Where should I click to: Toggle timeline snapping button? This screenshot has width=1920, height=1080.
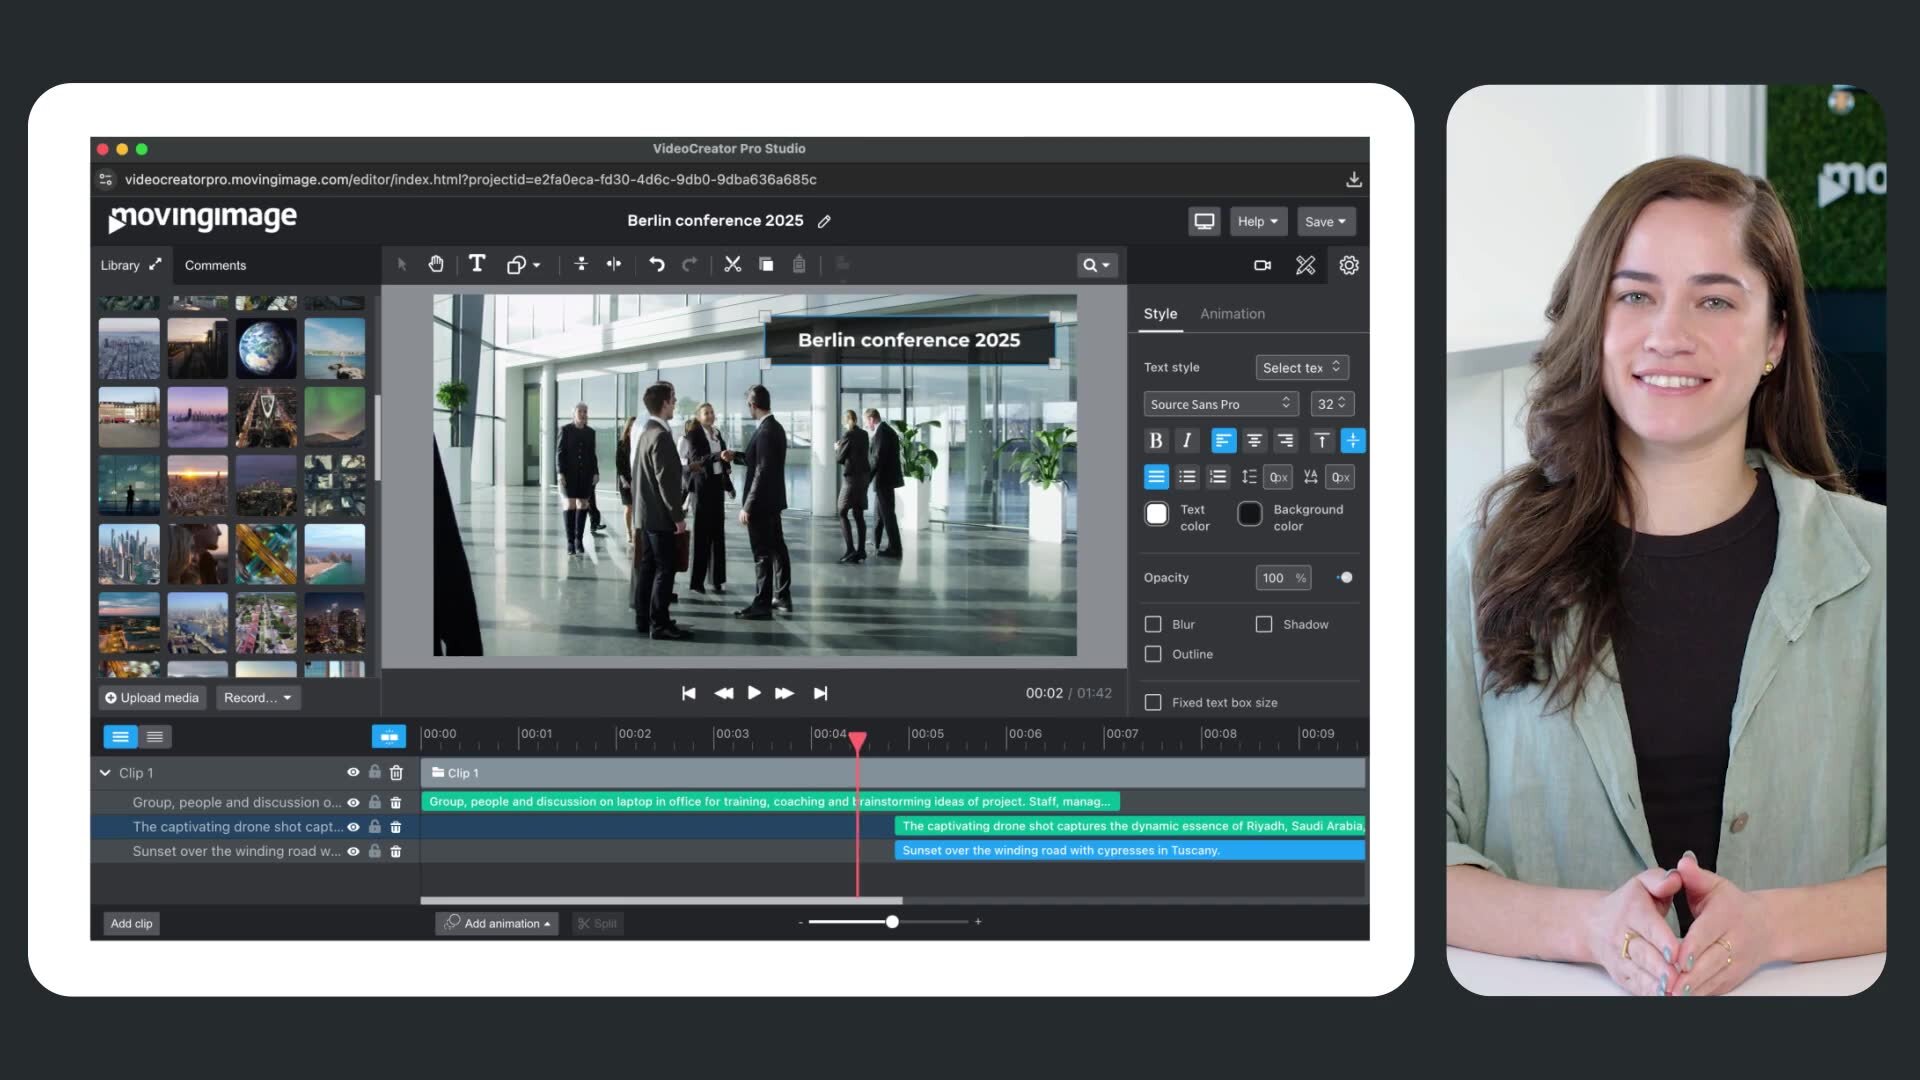point(389,737)
